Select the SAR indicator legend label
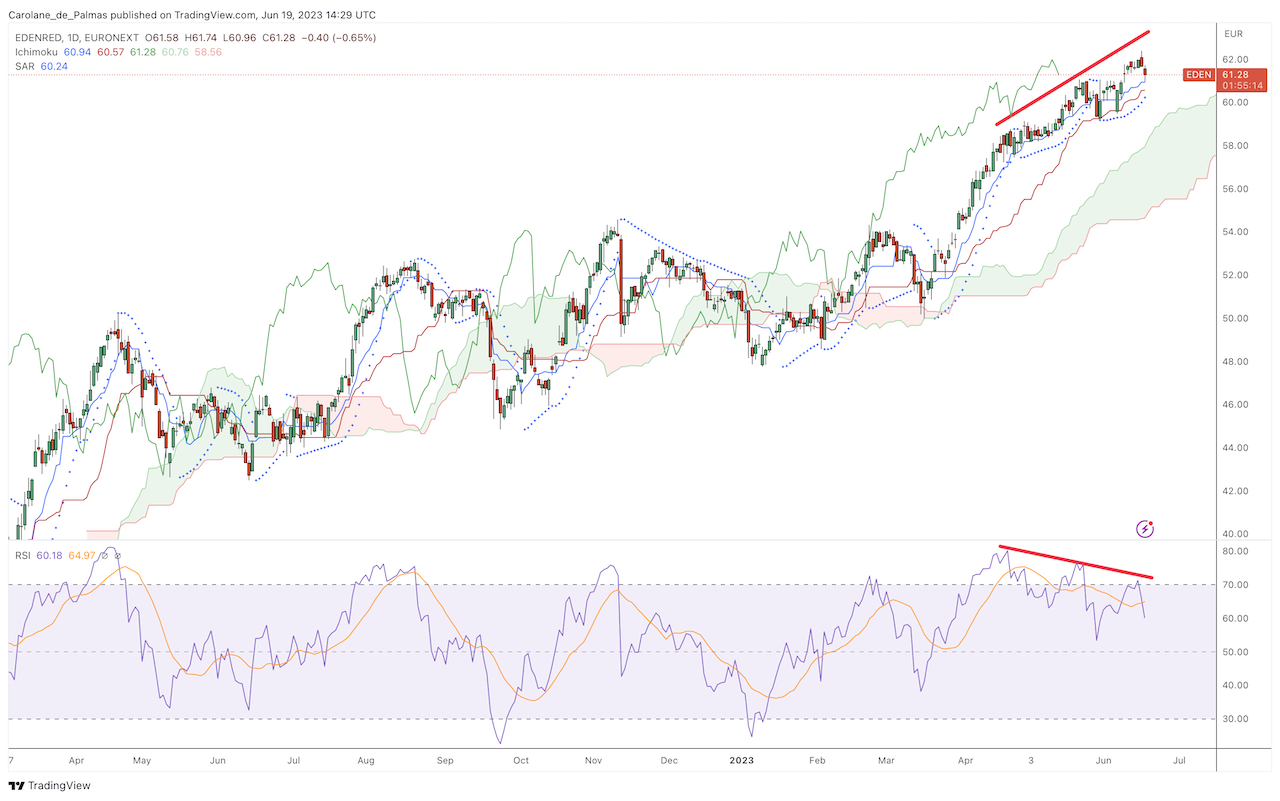The image size is (1280, 801). coord(24,66)
